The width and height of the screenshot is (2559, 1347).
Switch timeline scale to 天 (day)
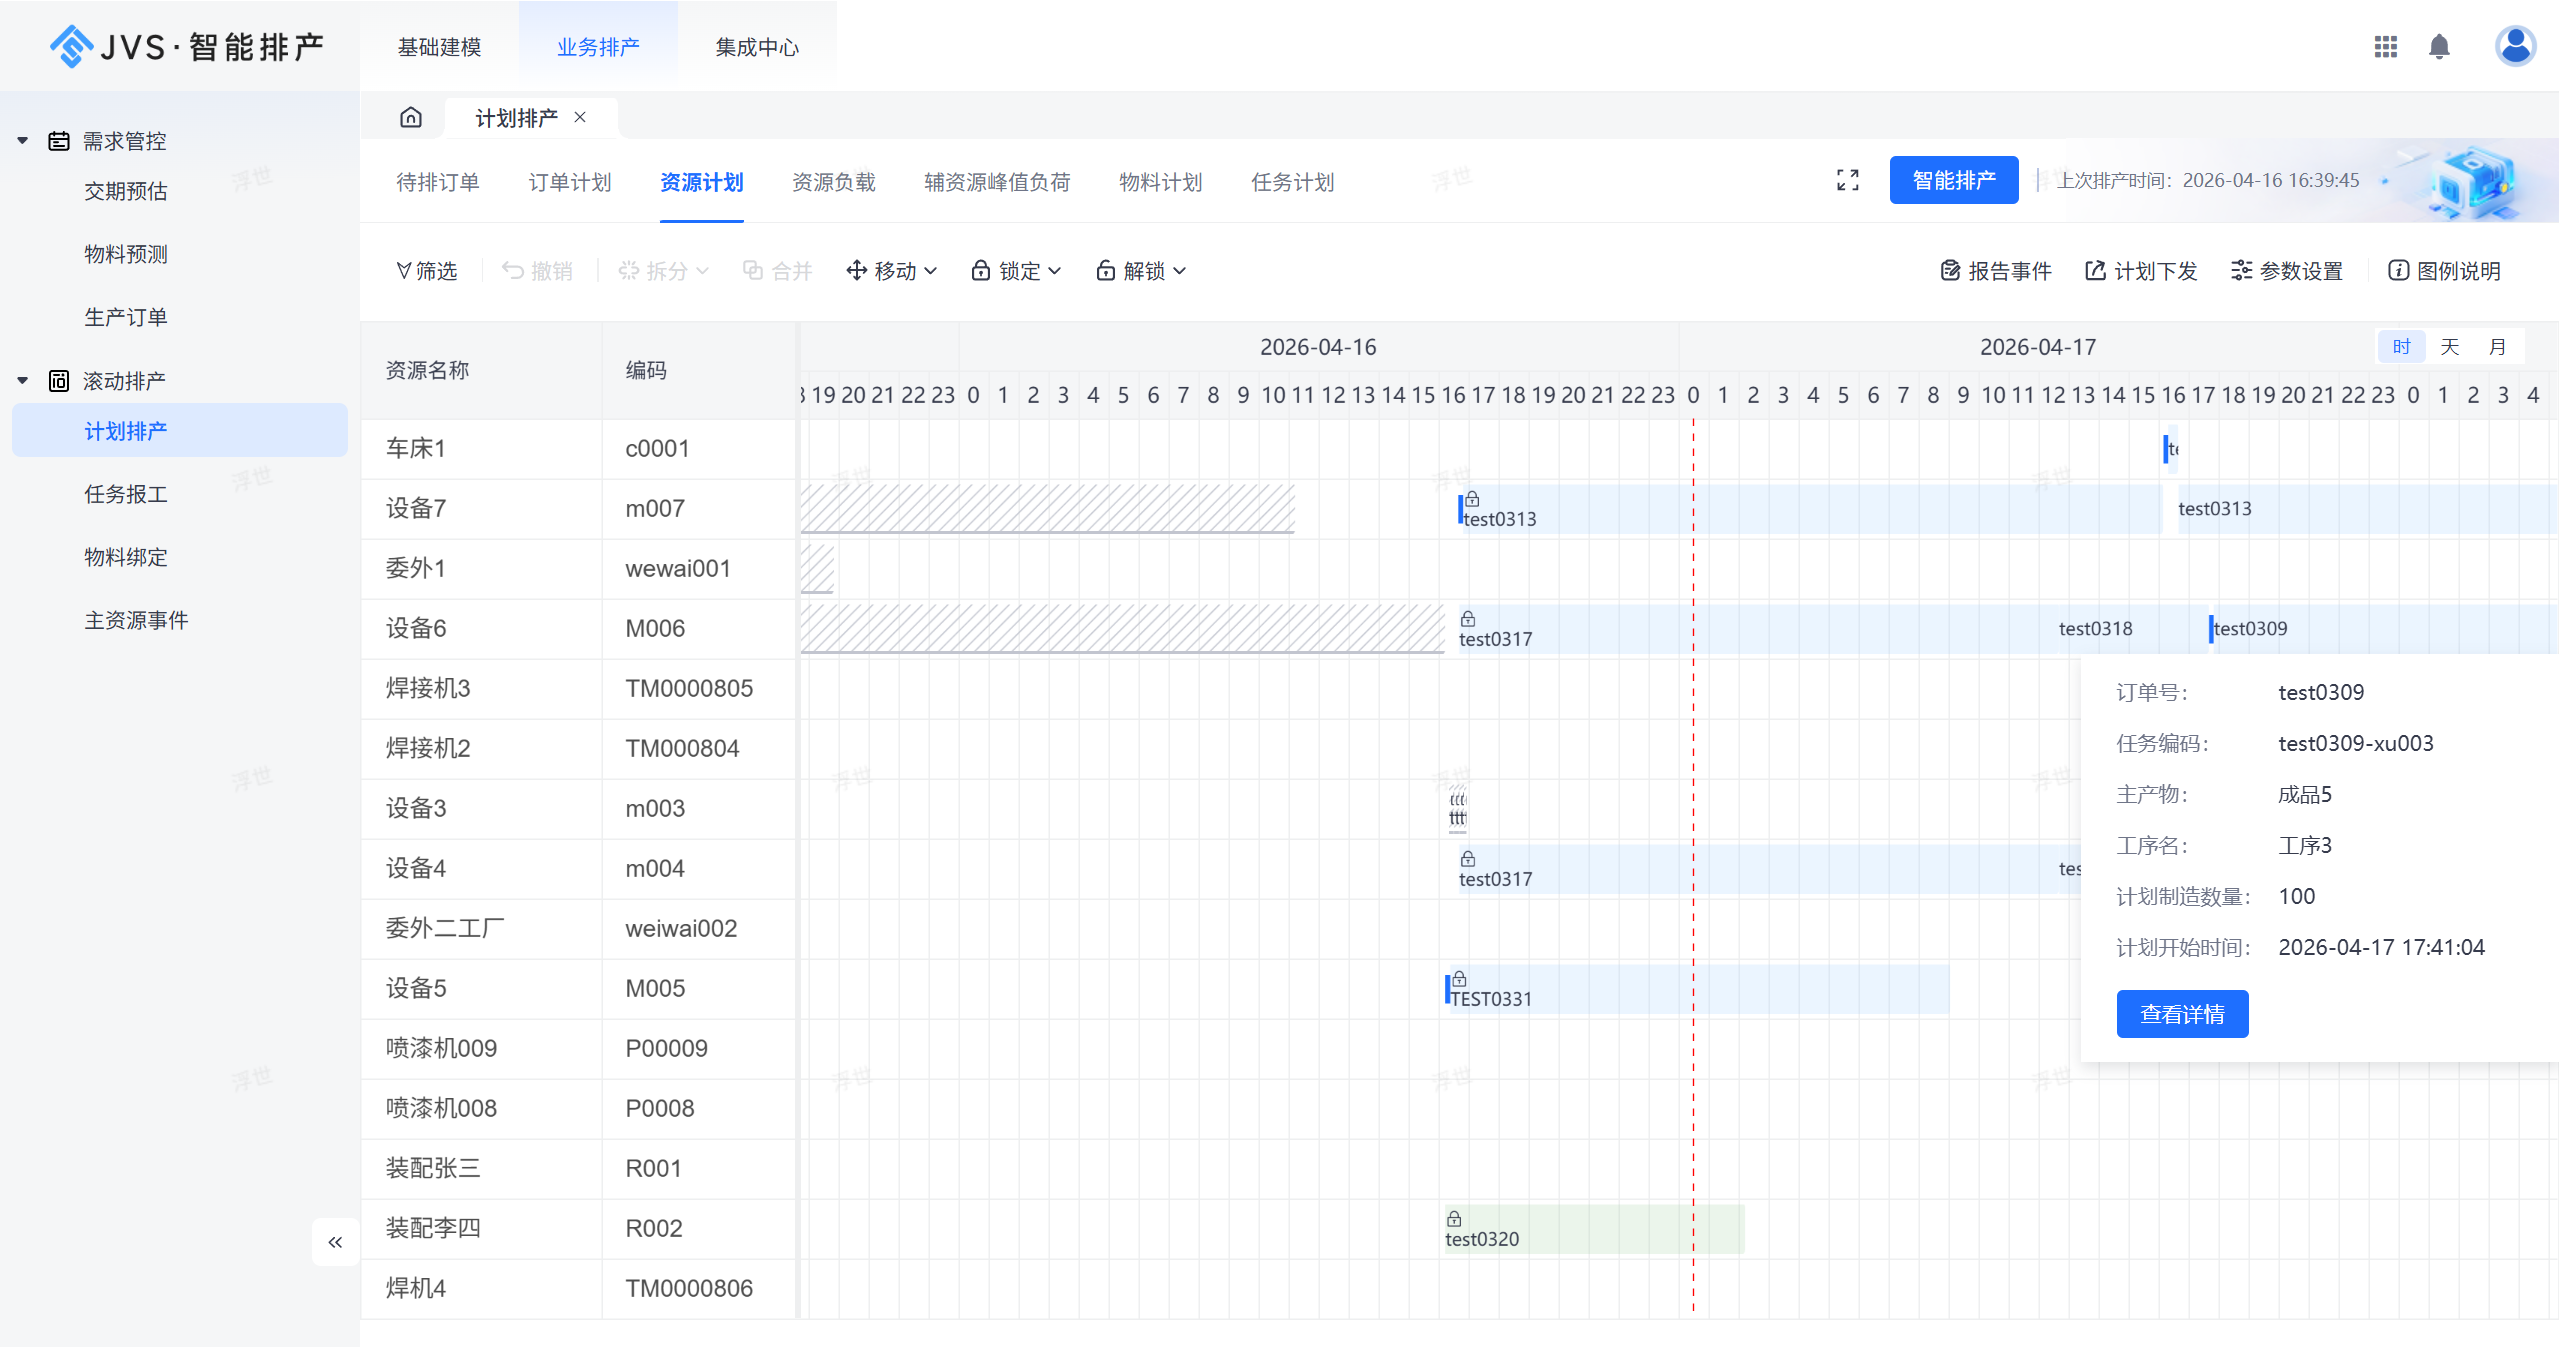coord(2449,347)
